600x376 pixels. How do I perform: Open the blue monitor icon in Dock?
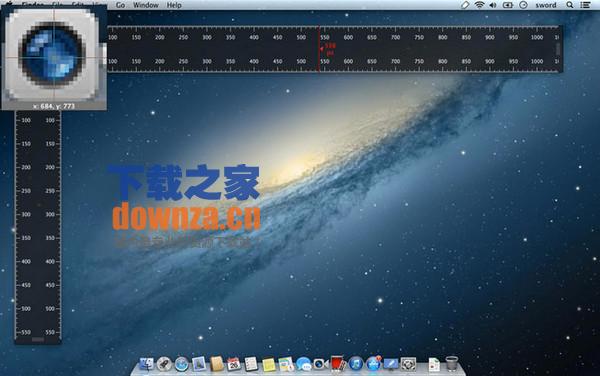tap(391, 364)
